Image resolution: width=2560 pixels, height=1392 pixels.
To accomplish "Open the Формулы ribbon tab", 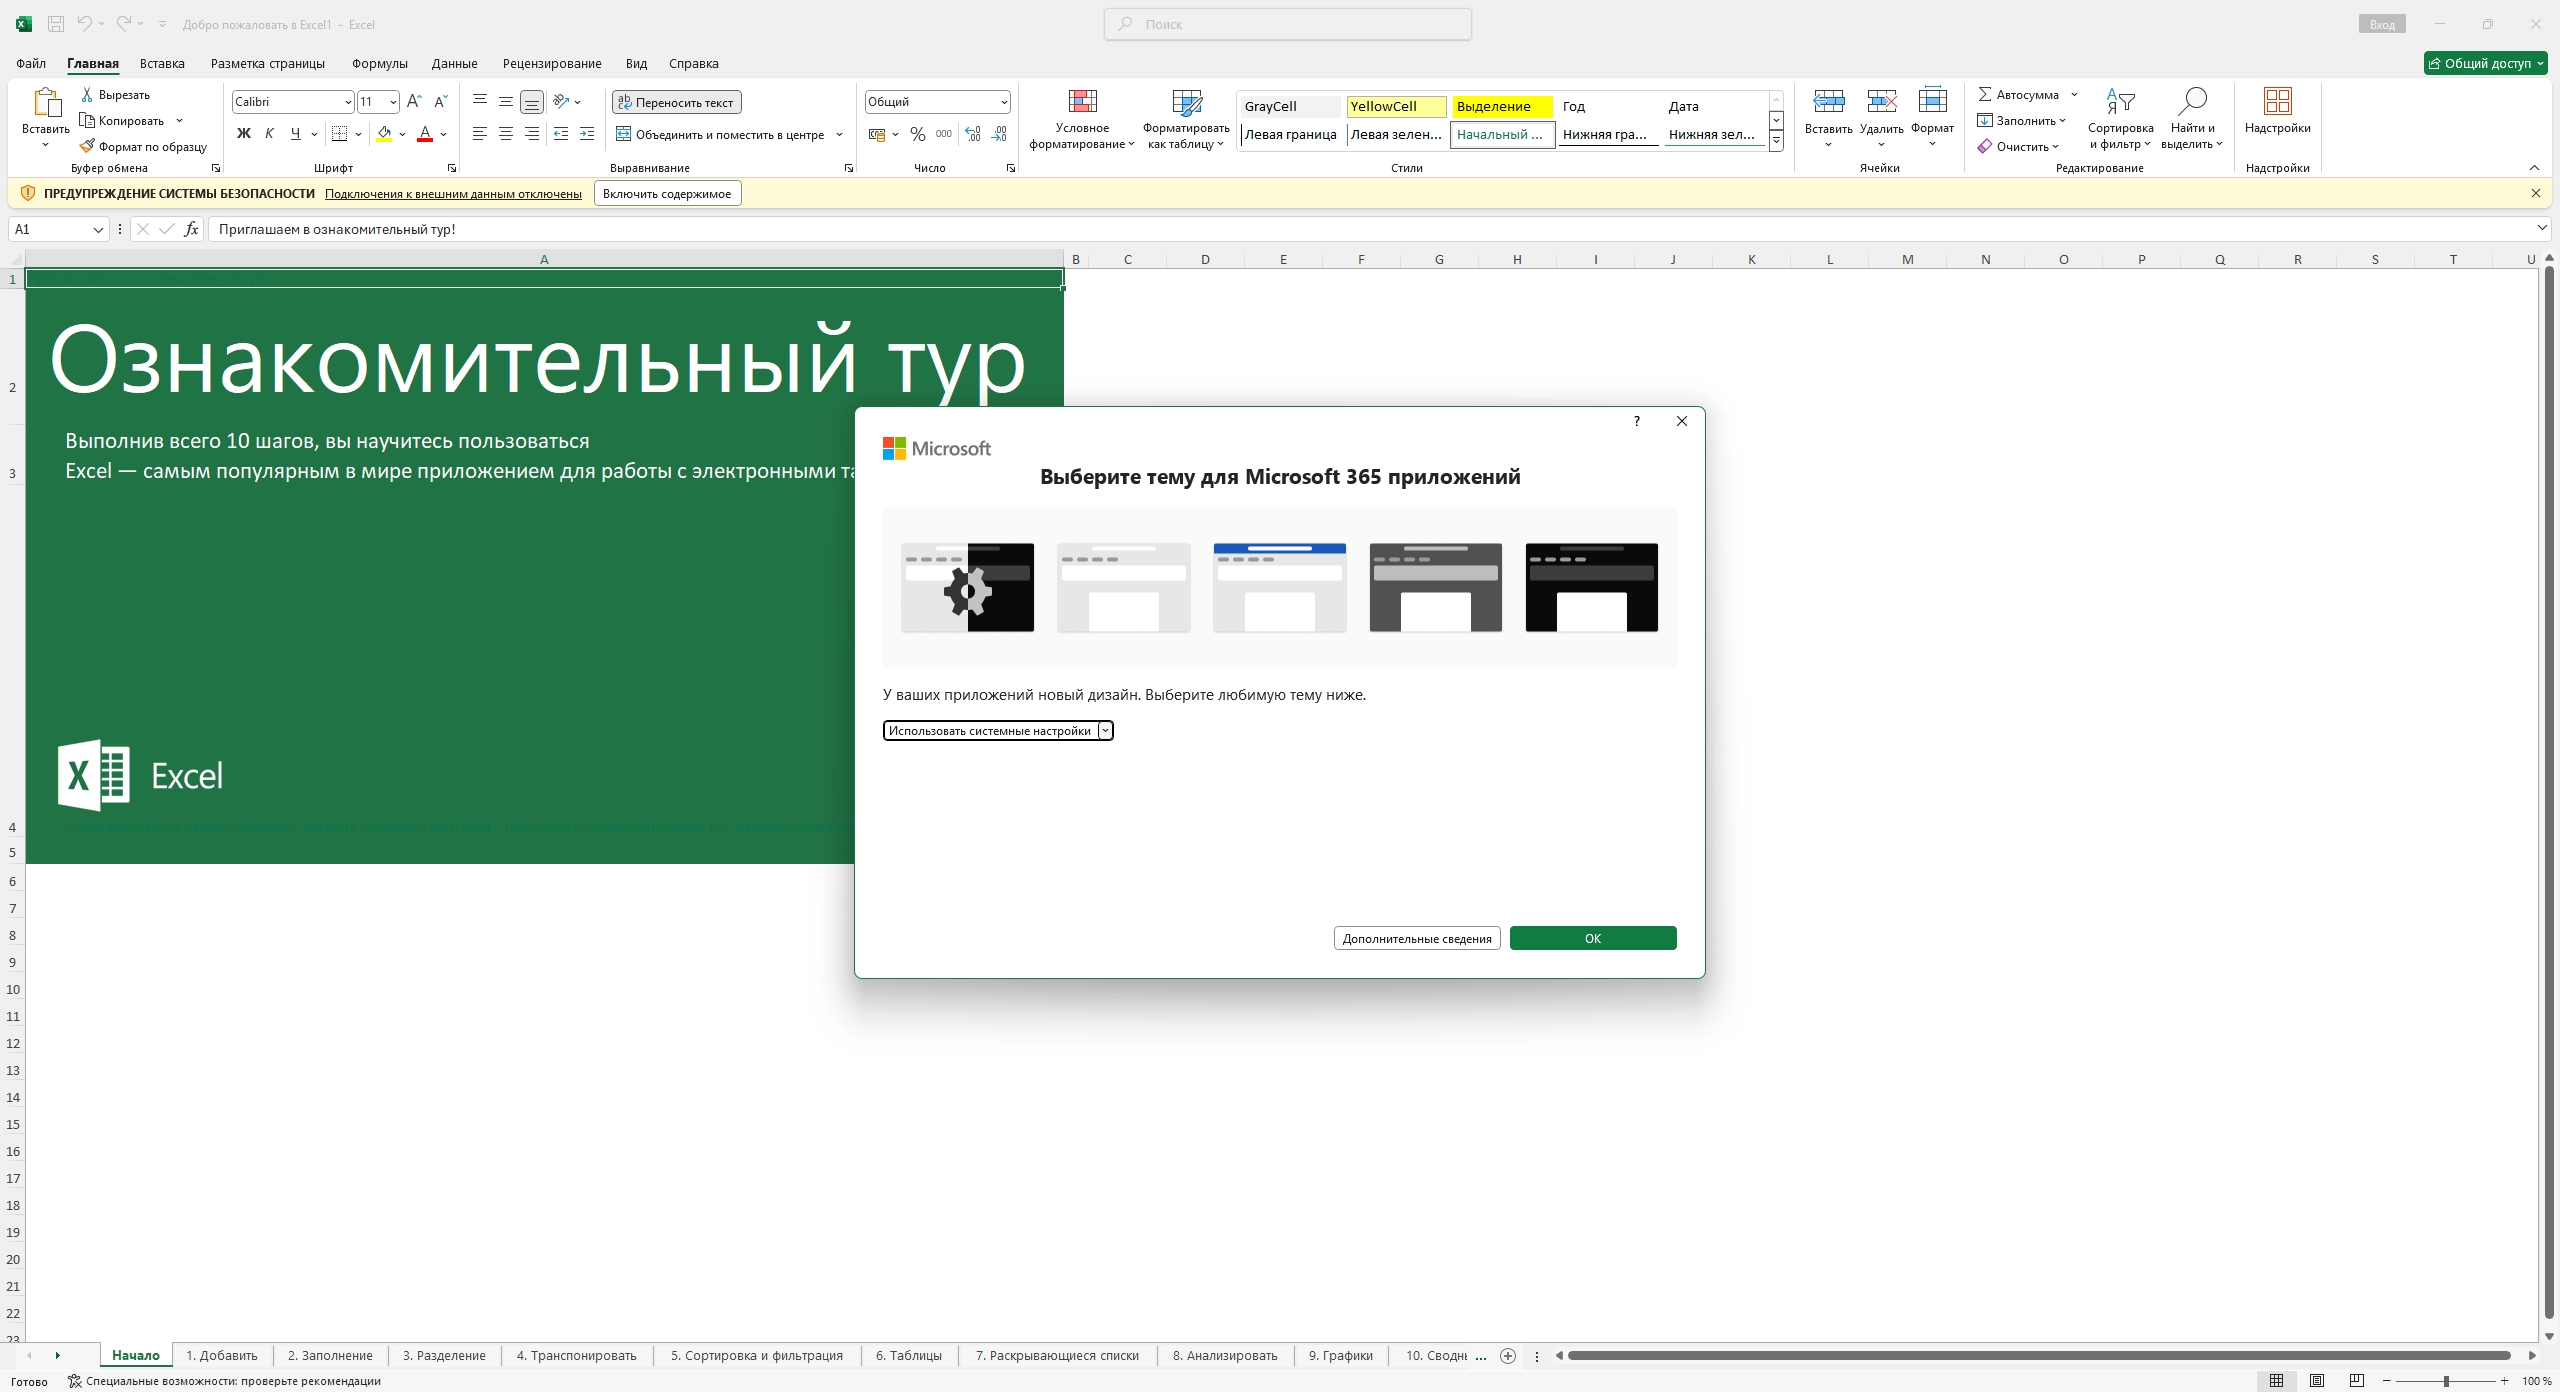I will tap(379, 63).
